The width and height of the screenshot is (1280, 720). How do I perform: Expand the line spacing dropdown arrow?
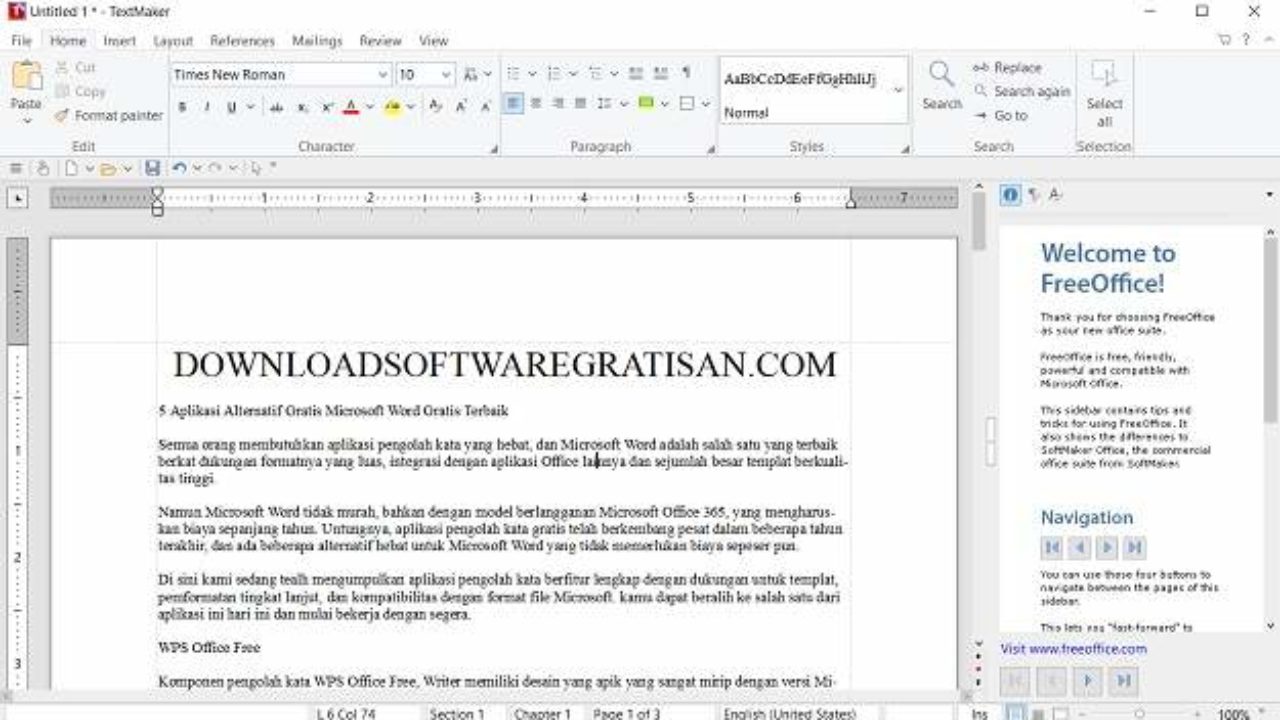(624, 103)
